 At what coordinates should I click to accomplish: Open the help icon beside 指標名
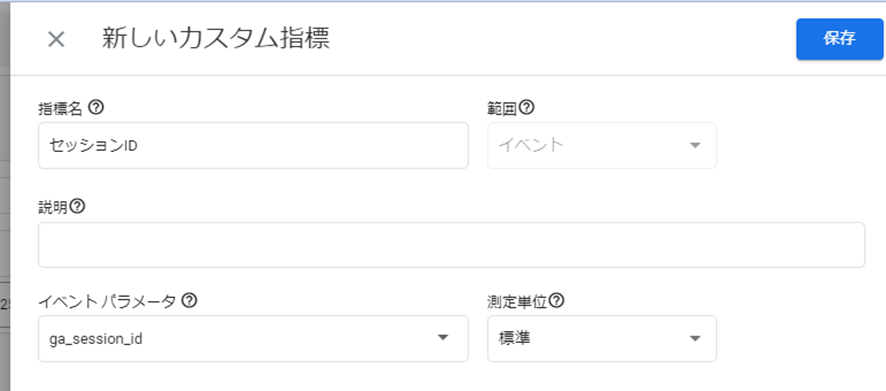pos(97,107)
